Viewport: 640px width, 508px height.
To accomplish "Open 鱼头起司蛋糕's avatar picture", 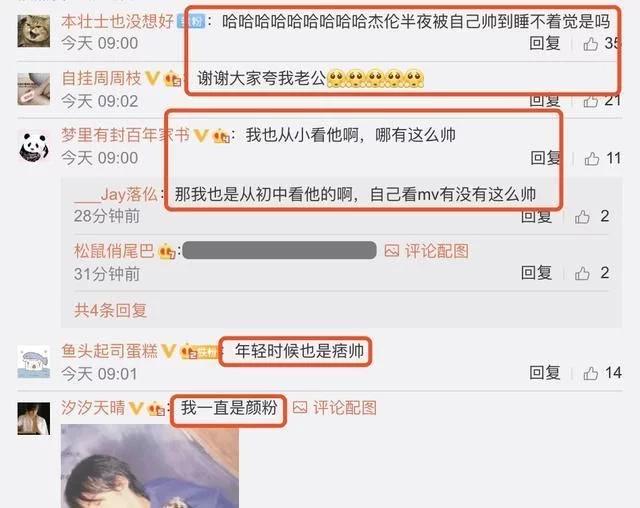I will click(34, 362).
